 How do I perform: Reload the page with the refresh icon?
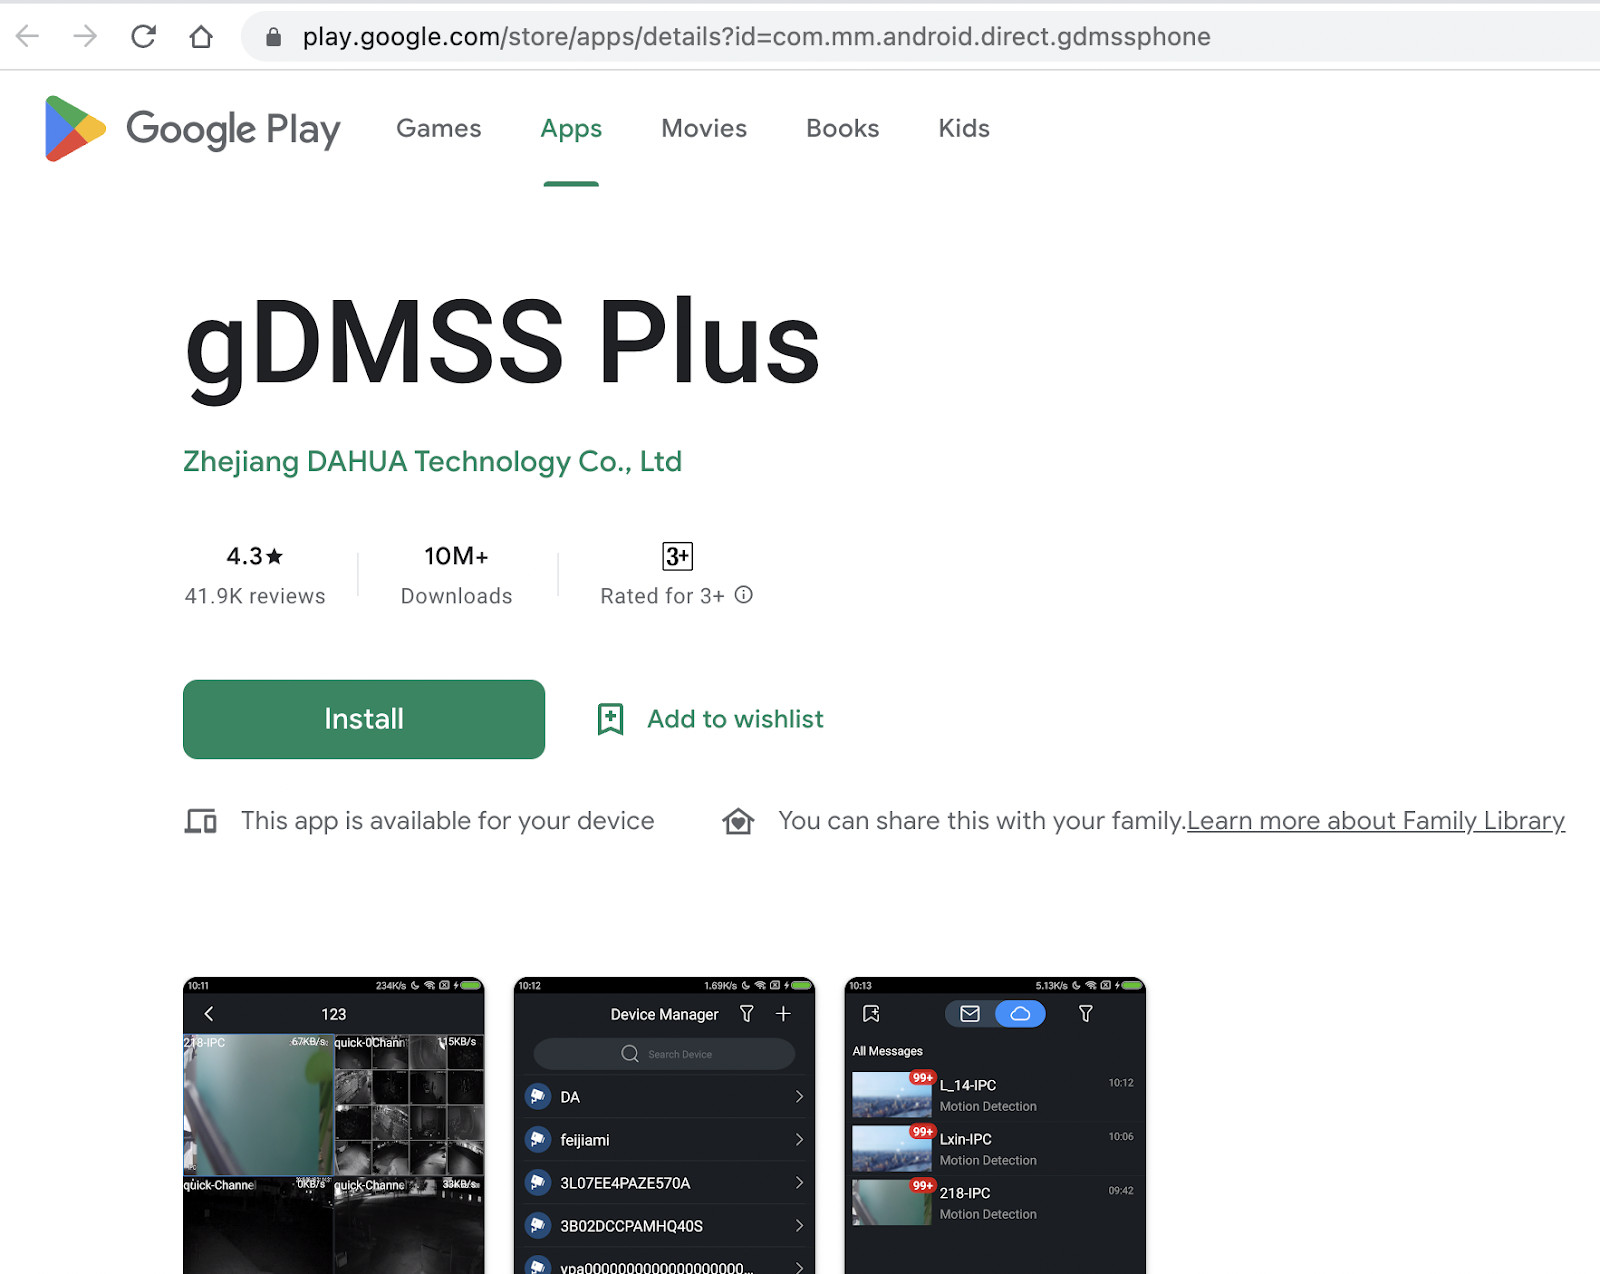coord(143,37)
